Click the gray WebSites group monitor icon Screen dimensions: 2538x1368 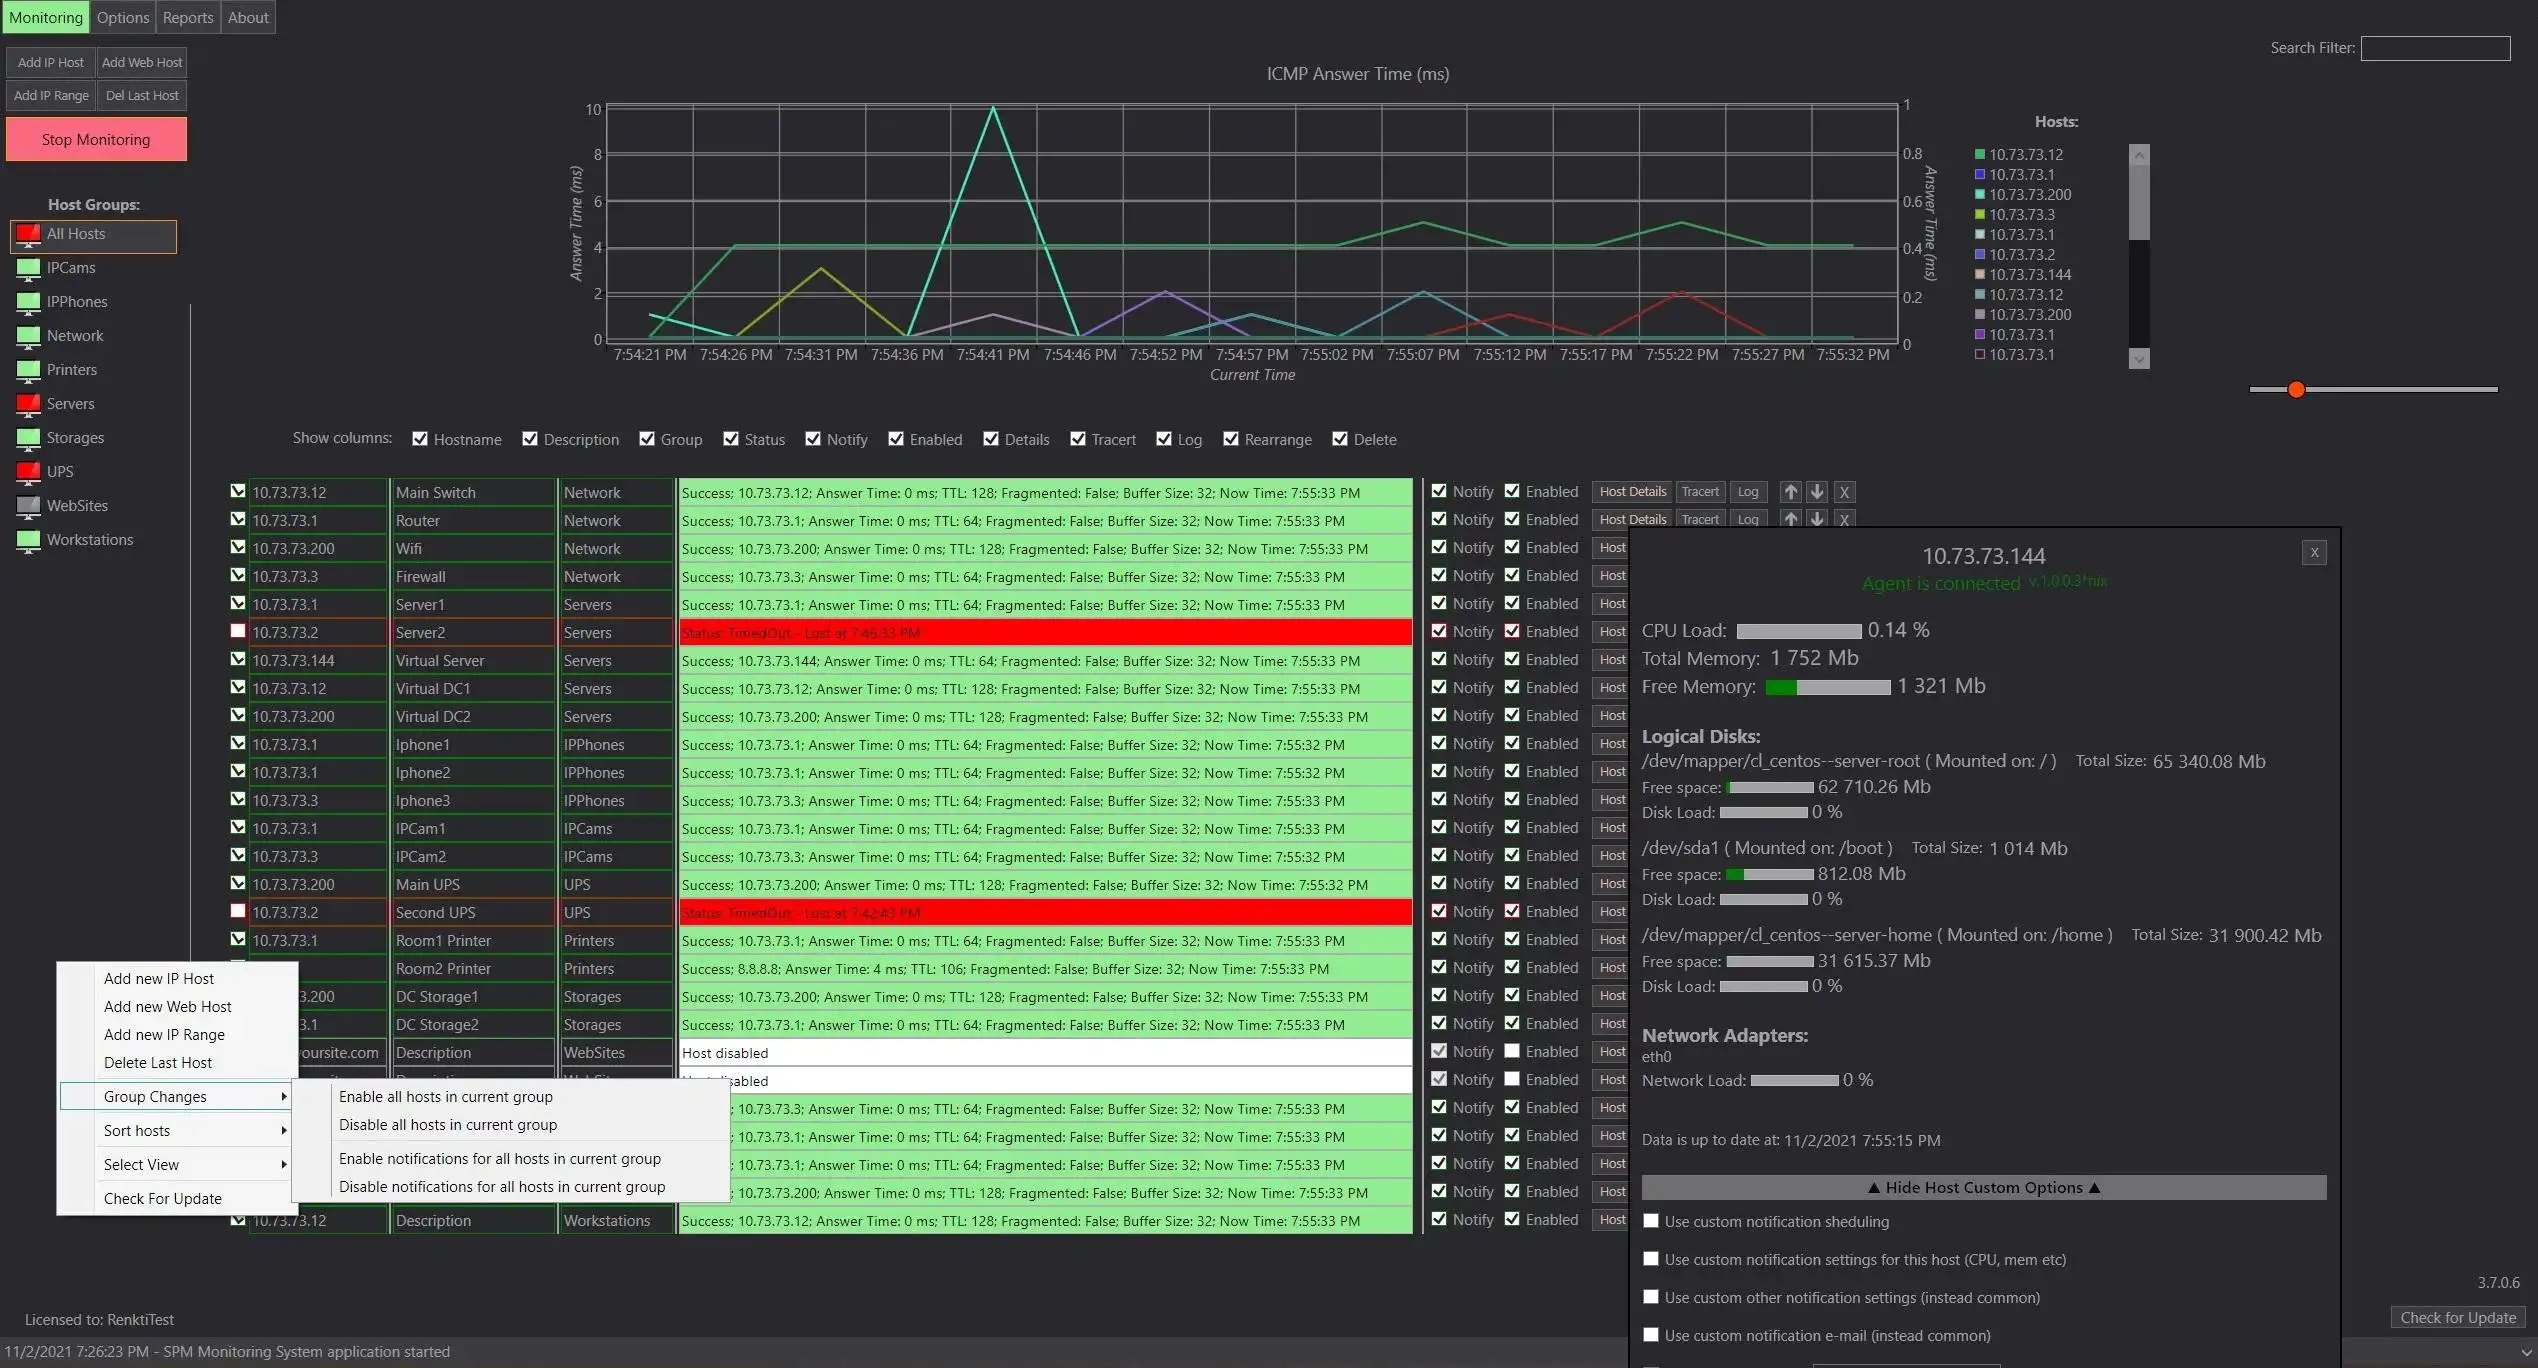pyautogui.click(x=28, y=506)
